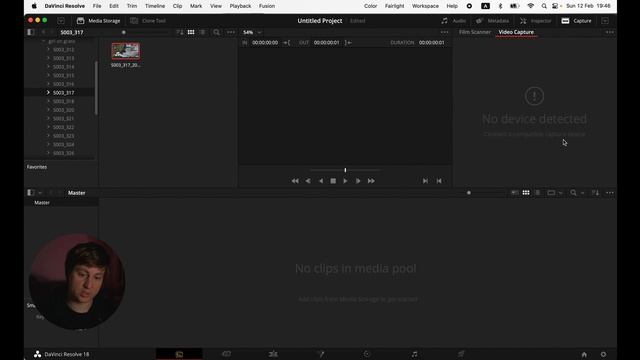Stop viewer playback
Image resolution: width=640 pixels, height=360 pixels.
(333, 181)
